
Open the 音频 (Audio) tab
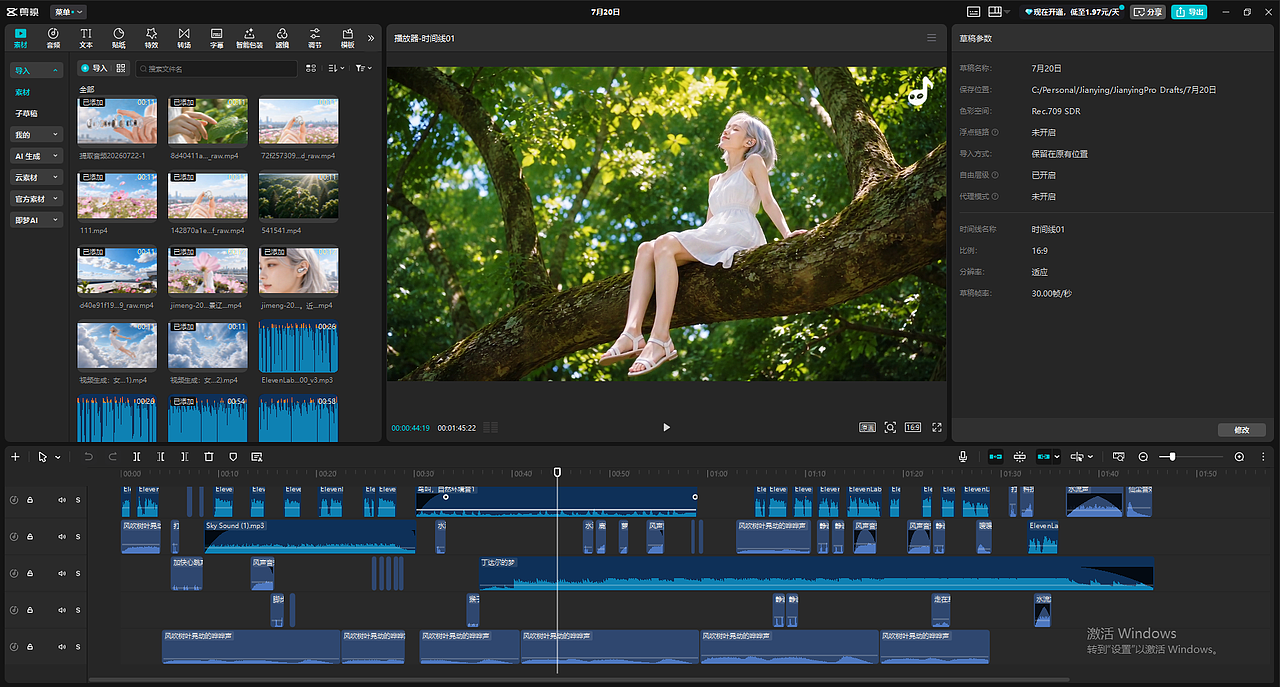pos(53,38)
